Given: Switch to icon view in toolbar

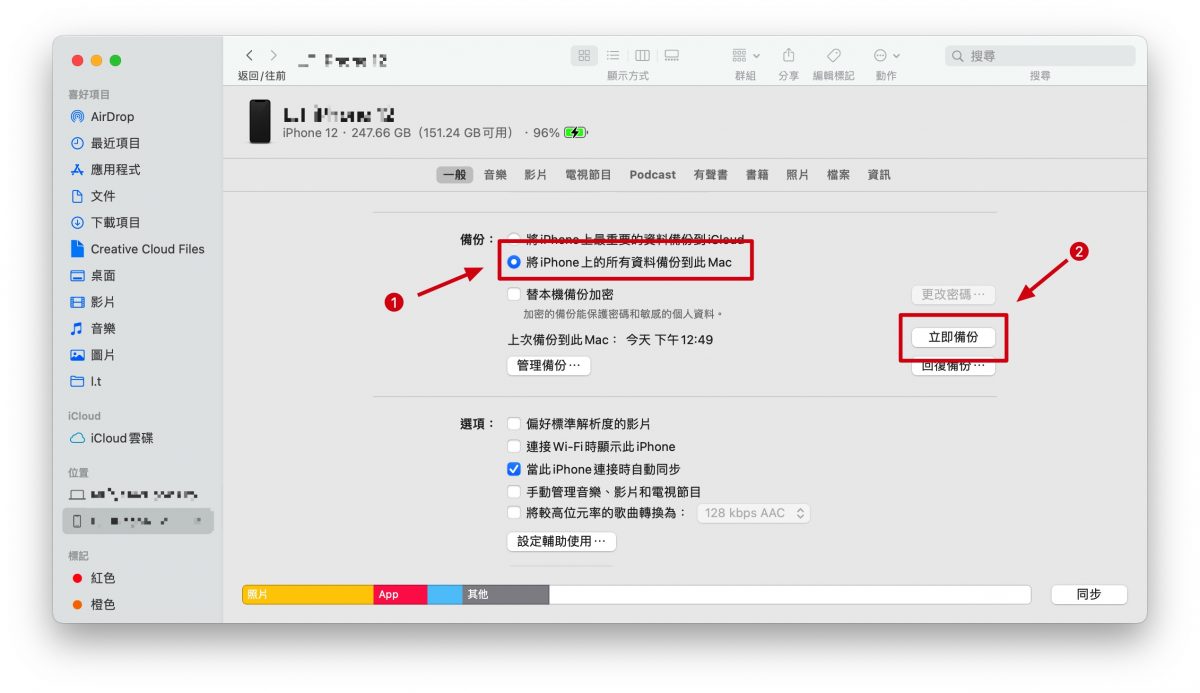Looking at the screenshot, I should click(x=584, y=56).
